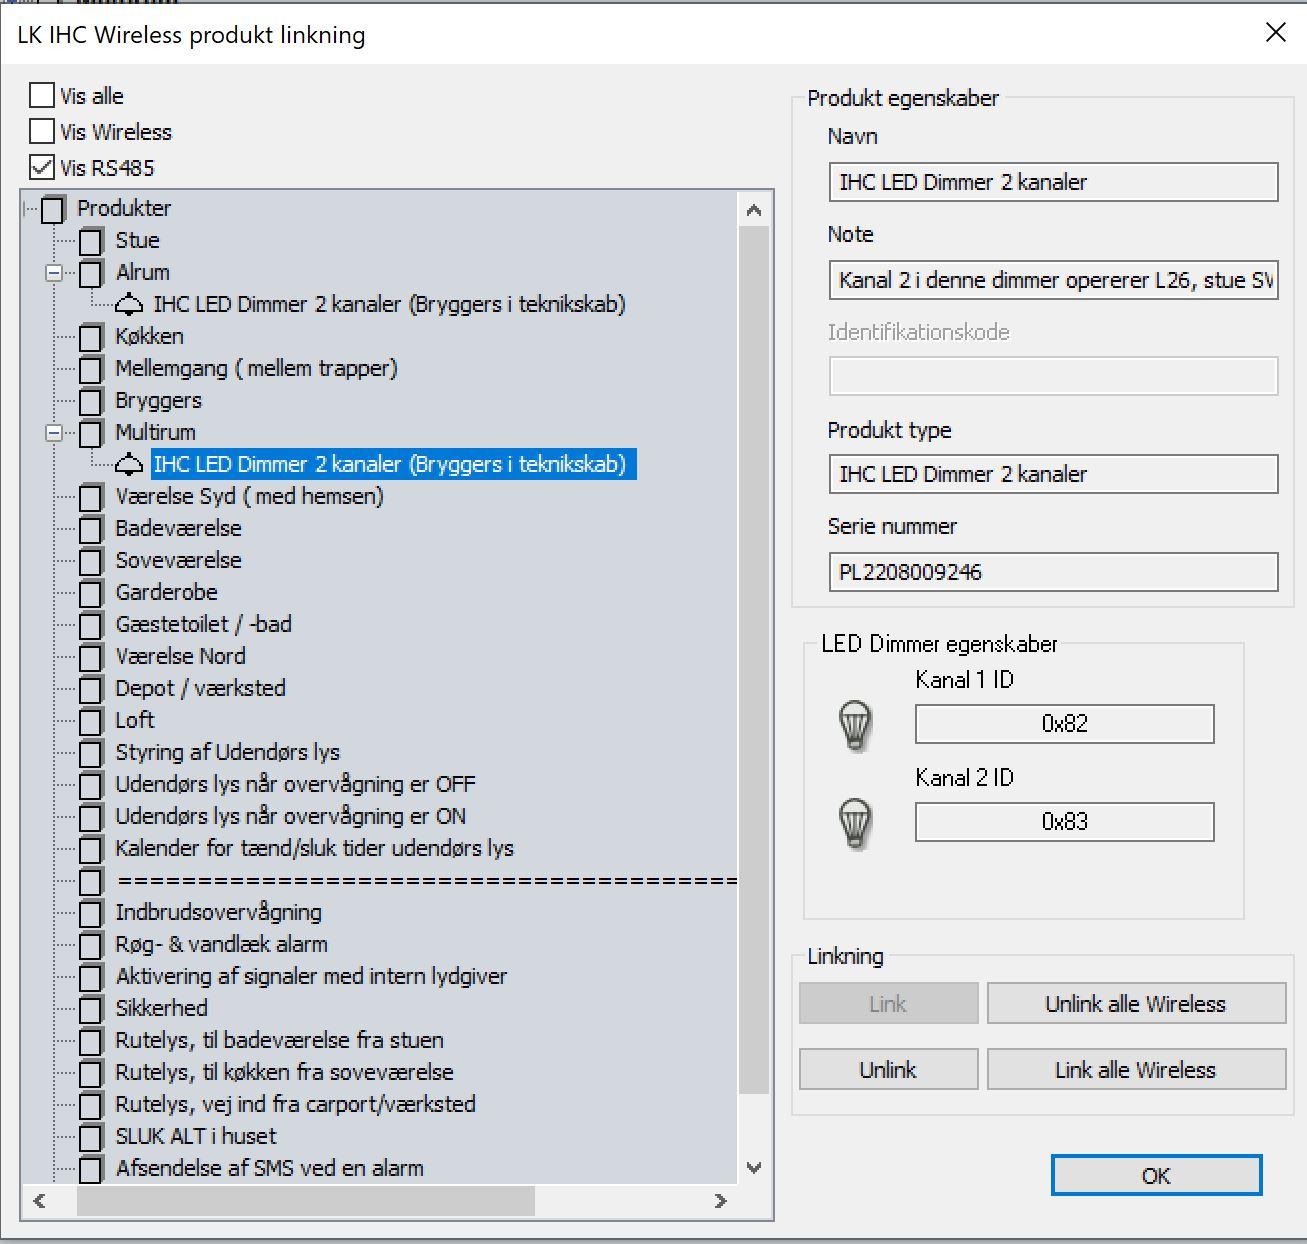The height and width of the screenshot is (1244, 1307).
Task: Click the page icon beside Værelse Nord
Action: (91, 657)
